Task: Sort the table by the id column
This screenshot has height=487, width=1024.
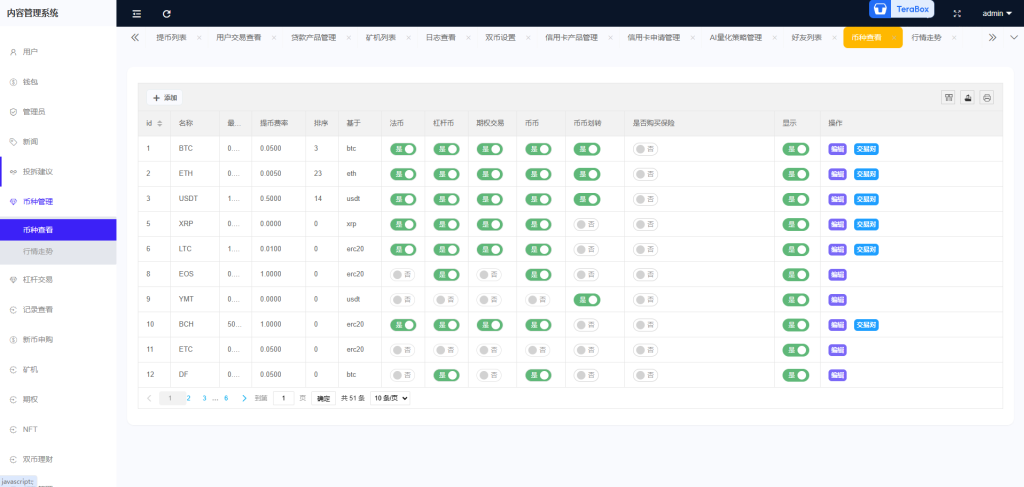Action: point(159,123)
